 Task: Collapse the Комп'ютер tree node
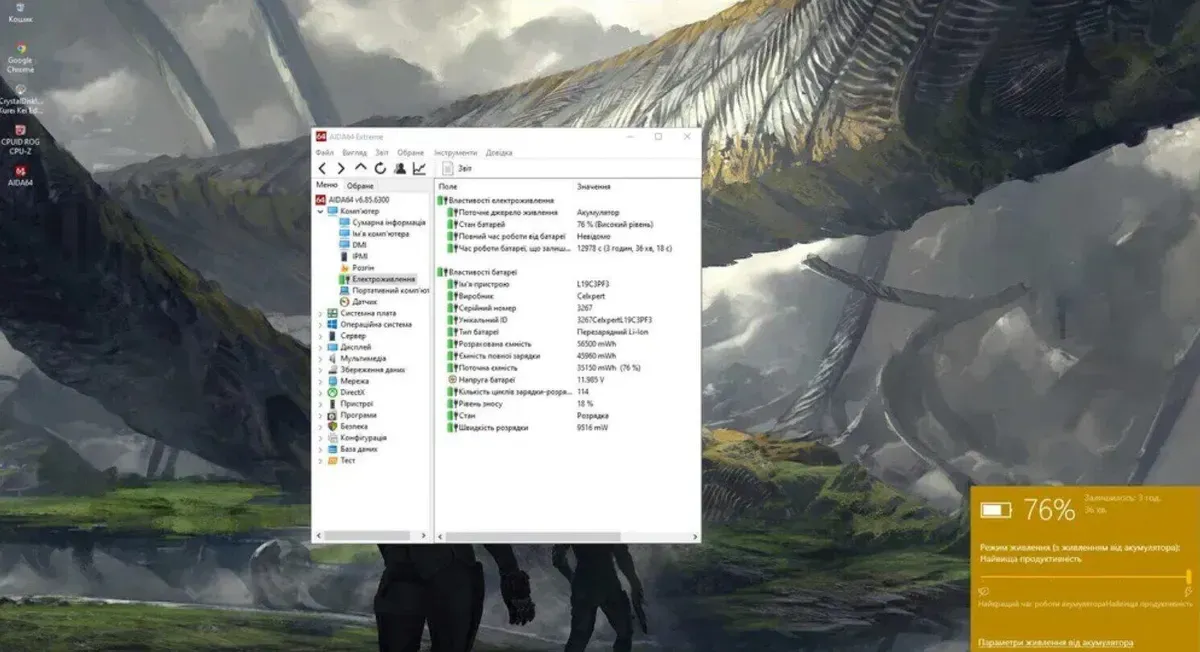click(x=320, y=211)
